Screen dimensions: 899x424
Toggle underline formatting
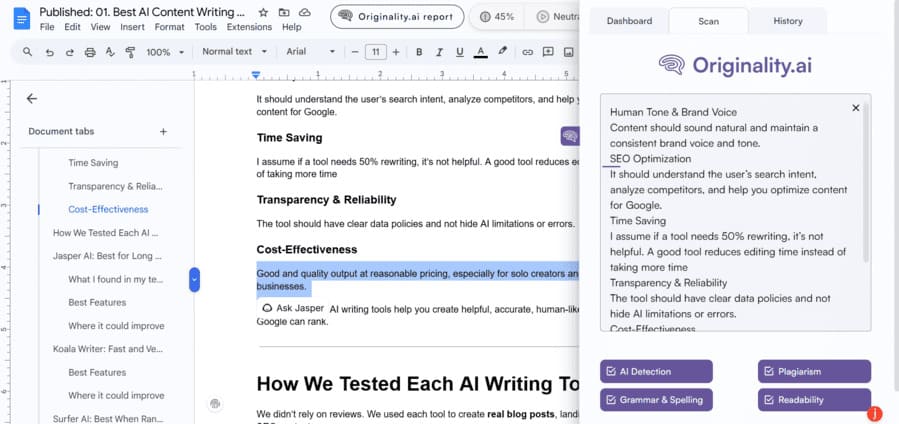pos(459,52)
